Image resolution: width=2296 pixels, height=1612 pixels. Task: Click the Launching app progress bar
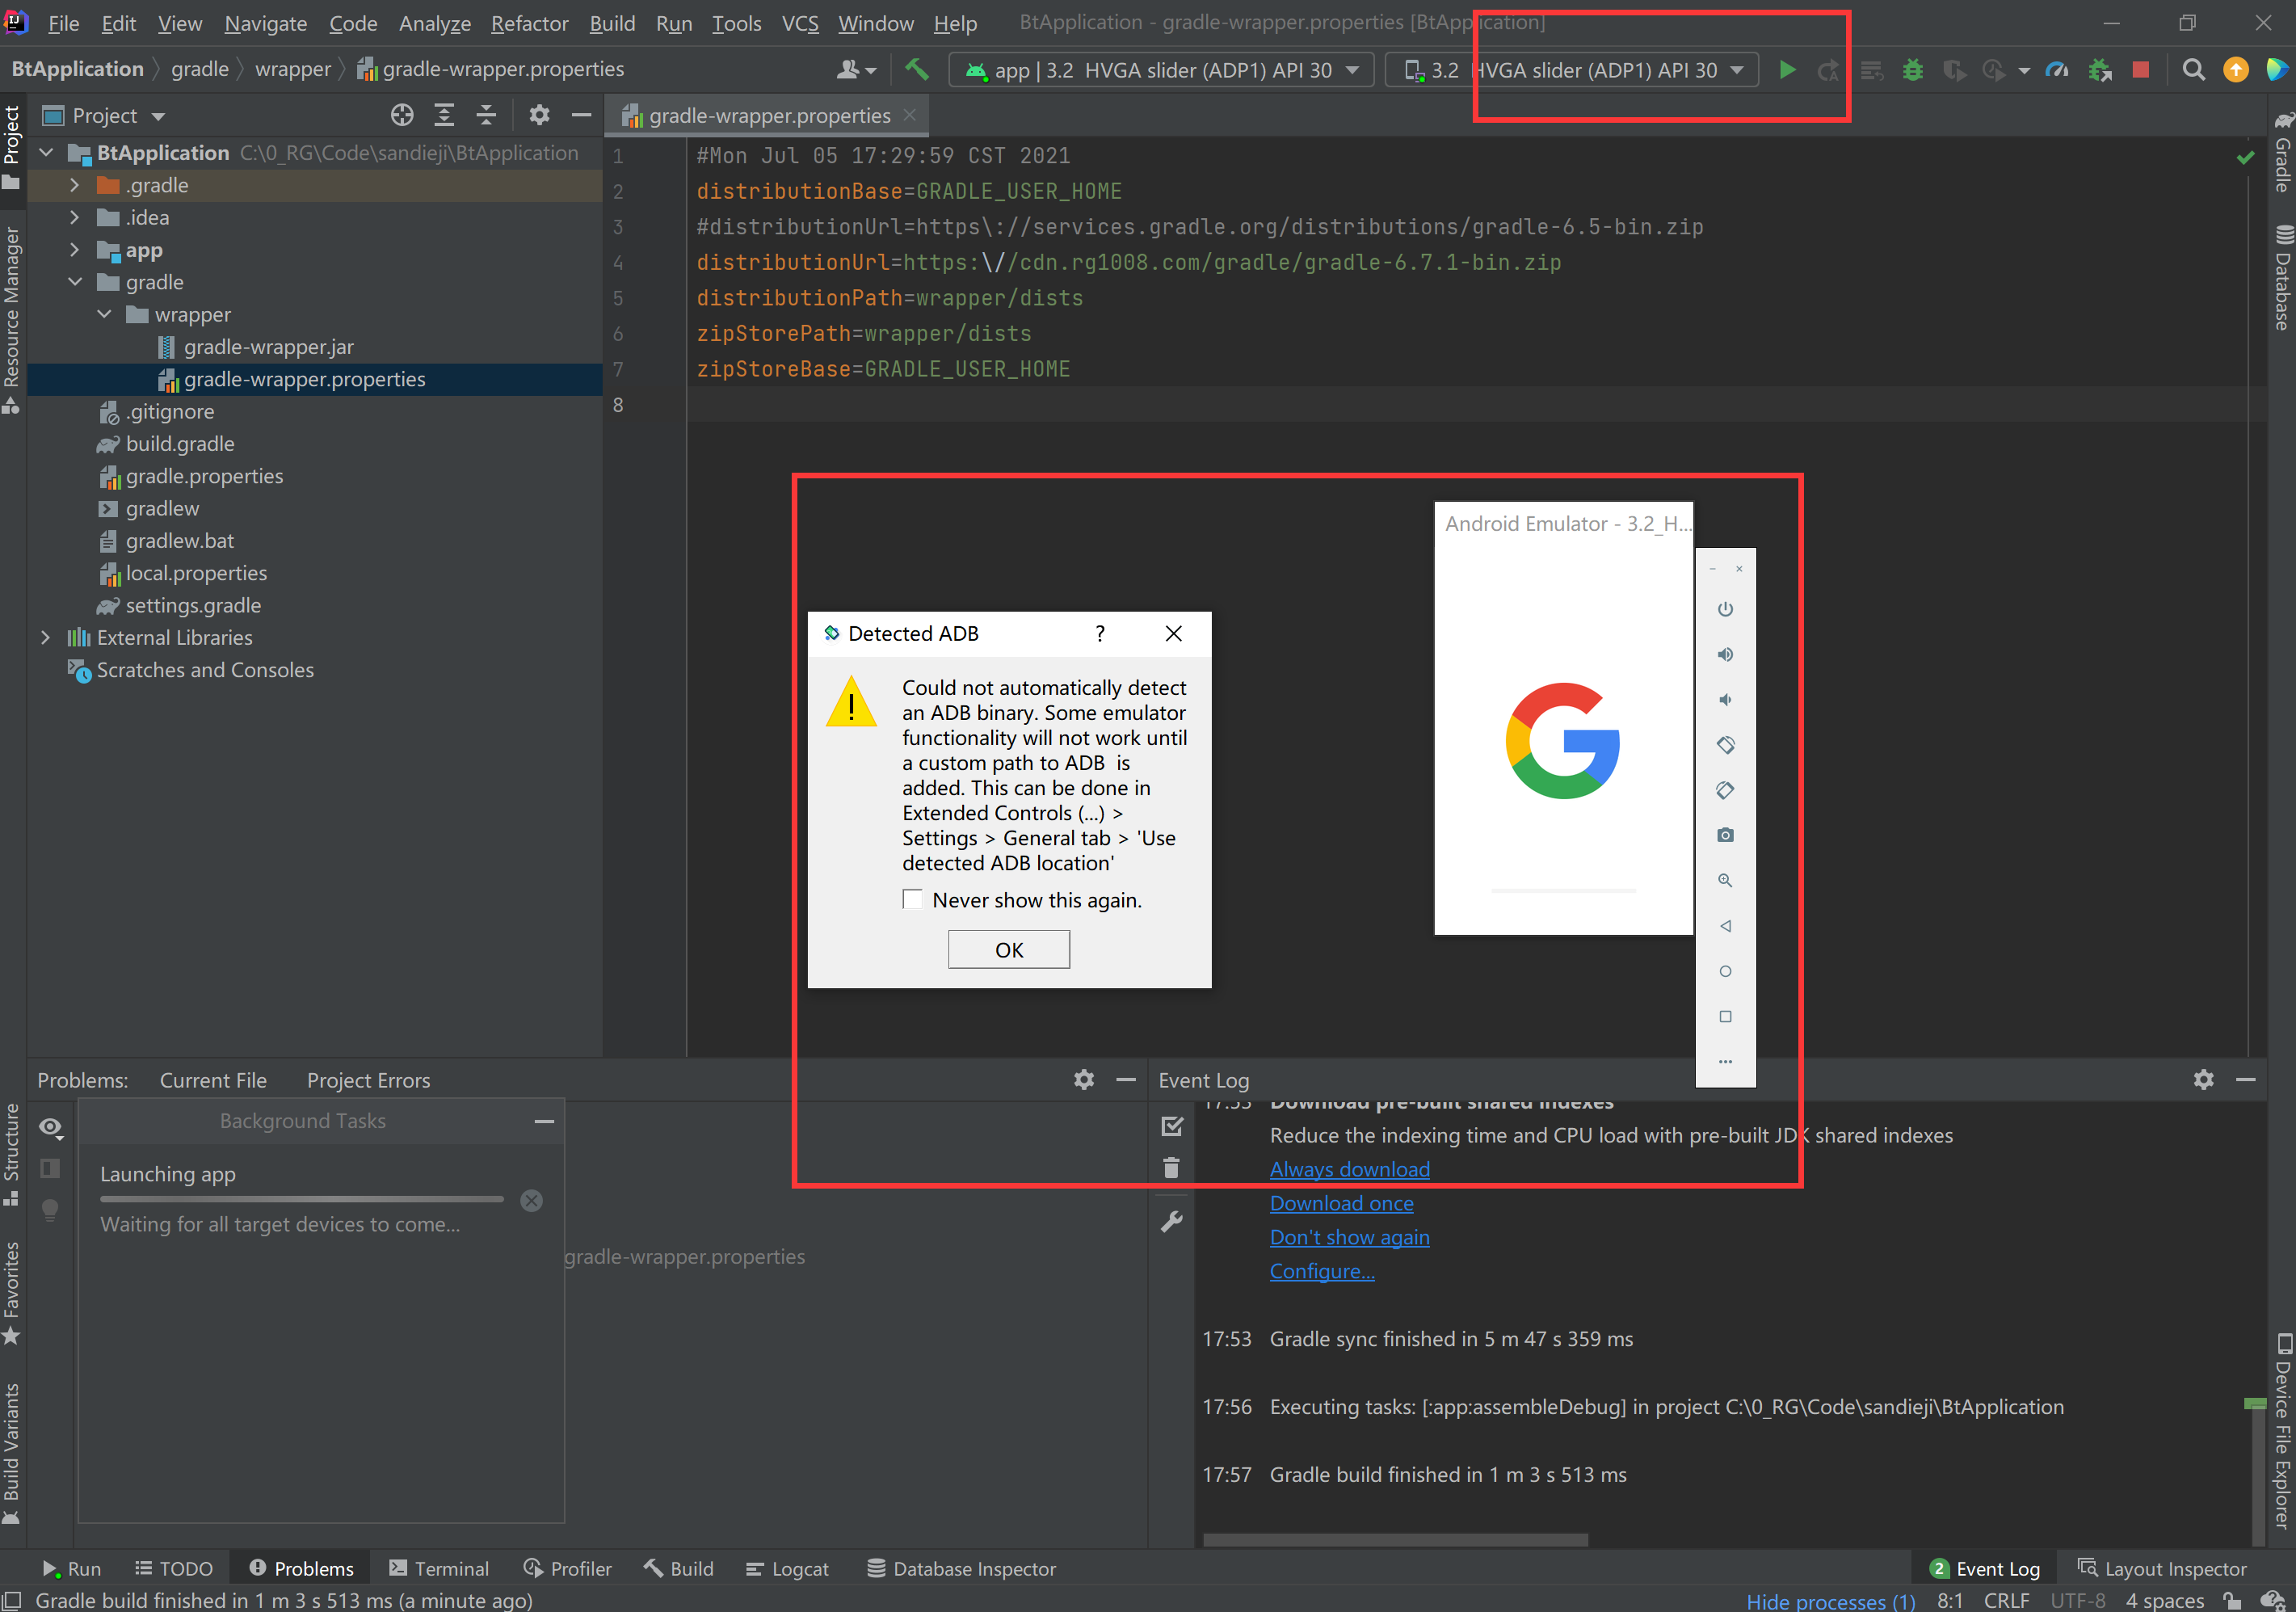pyautogui.click(x=302, y=1199)
